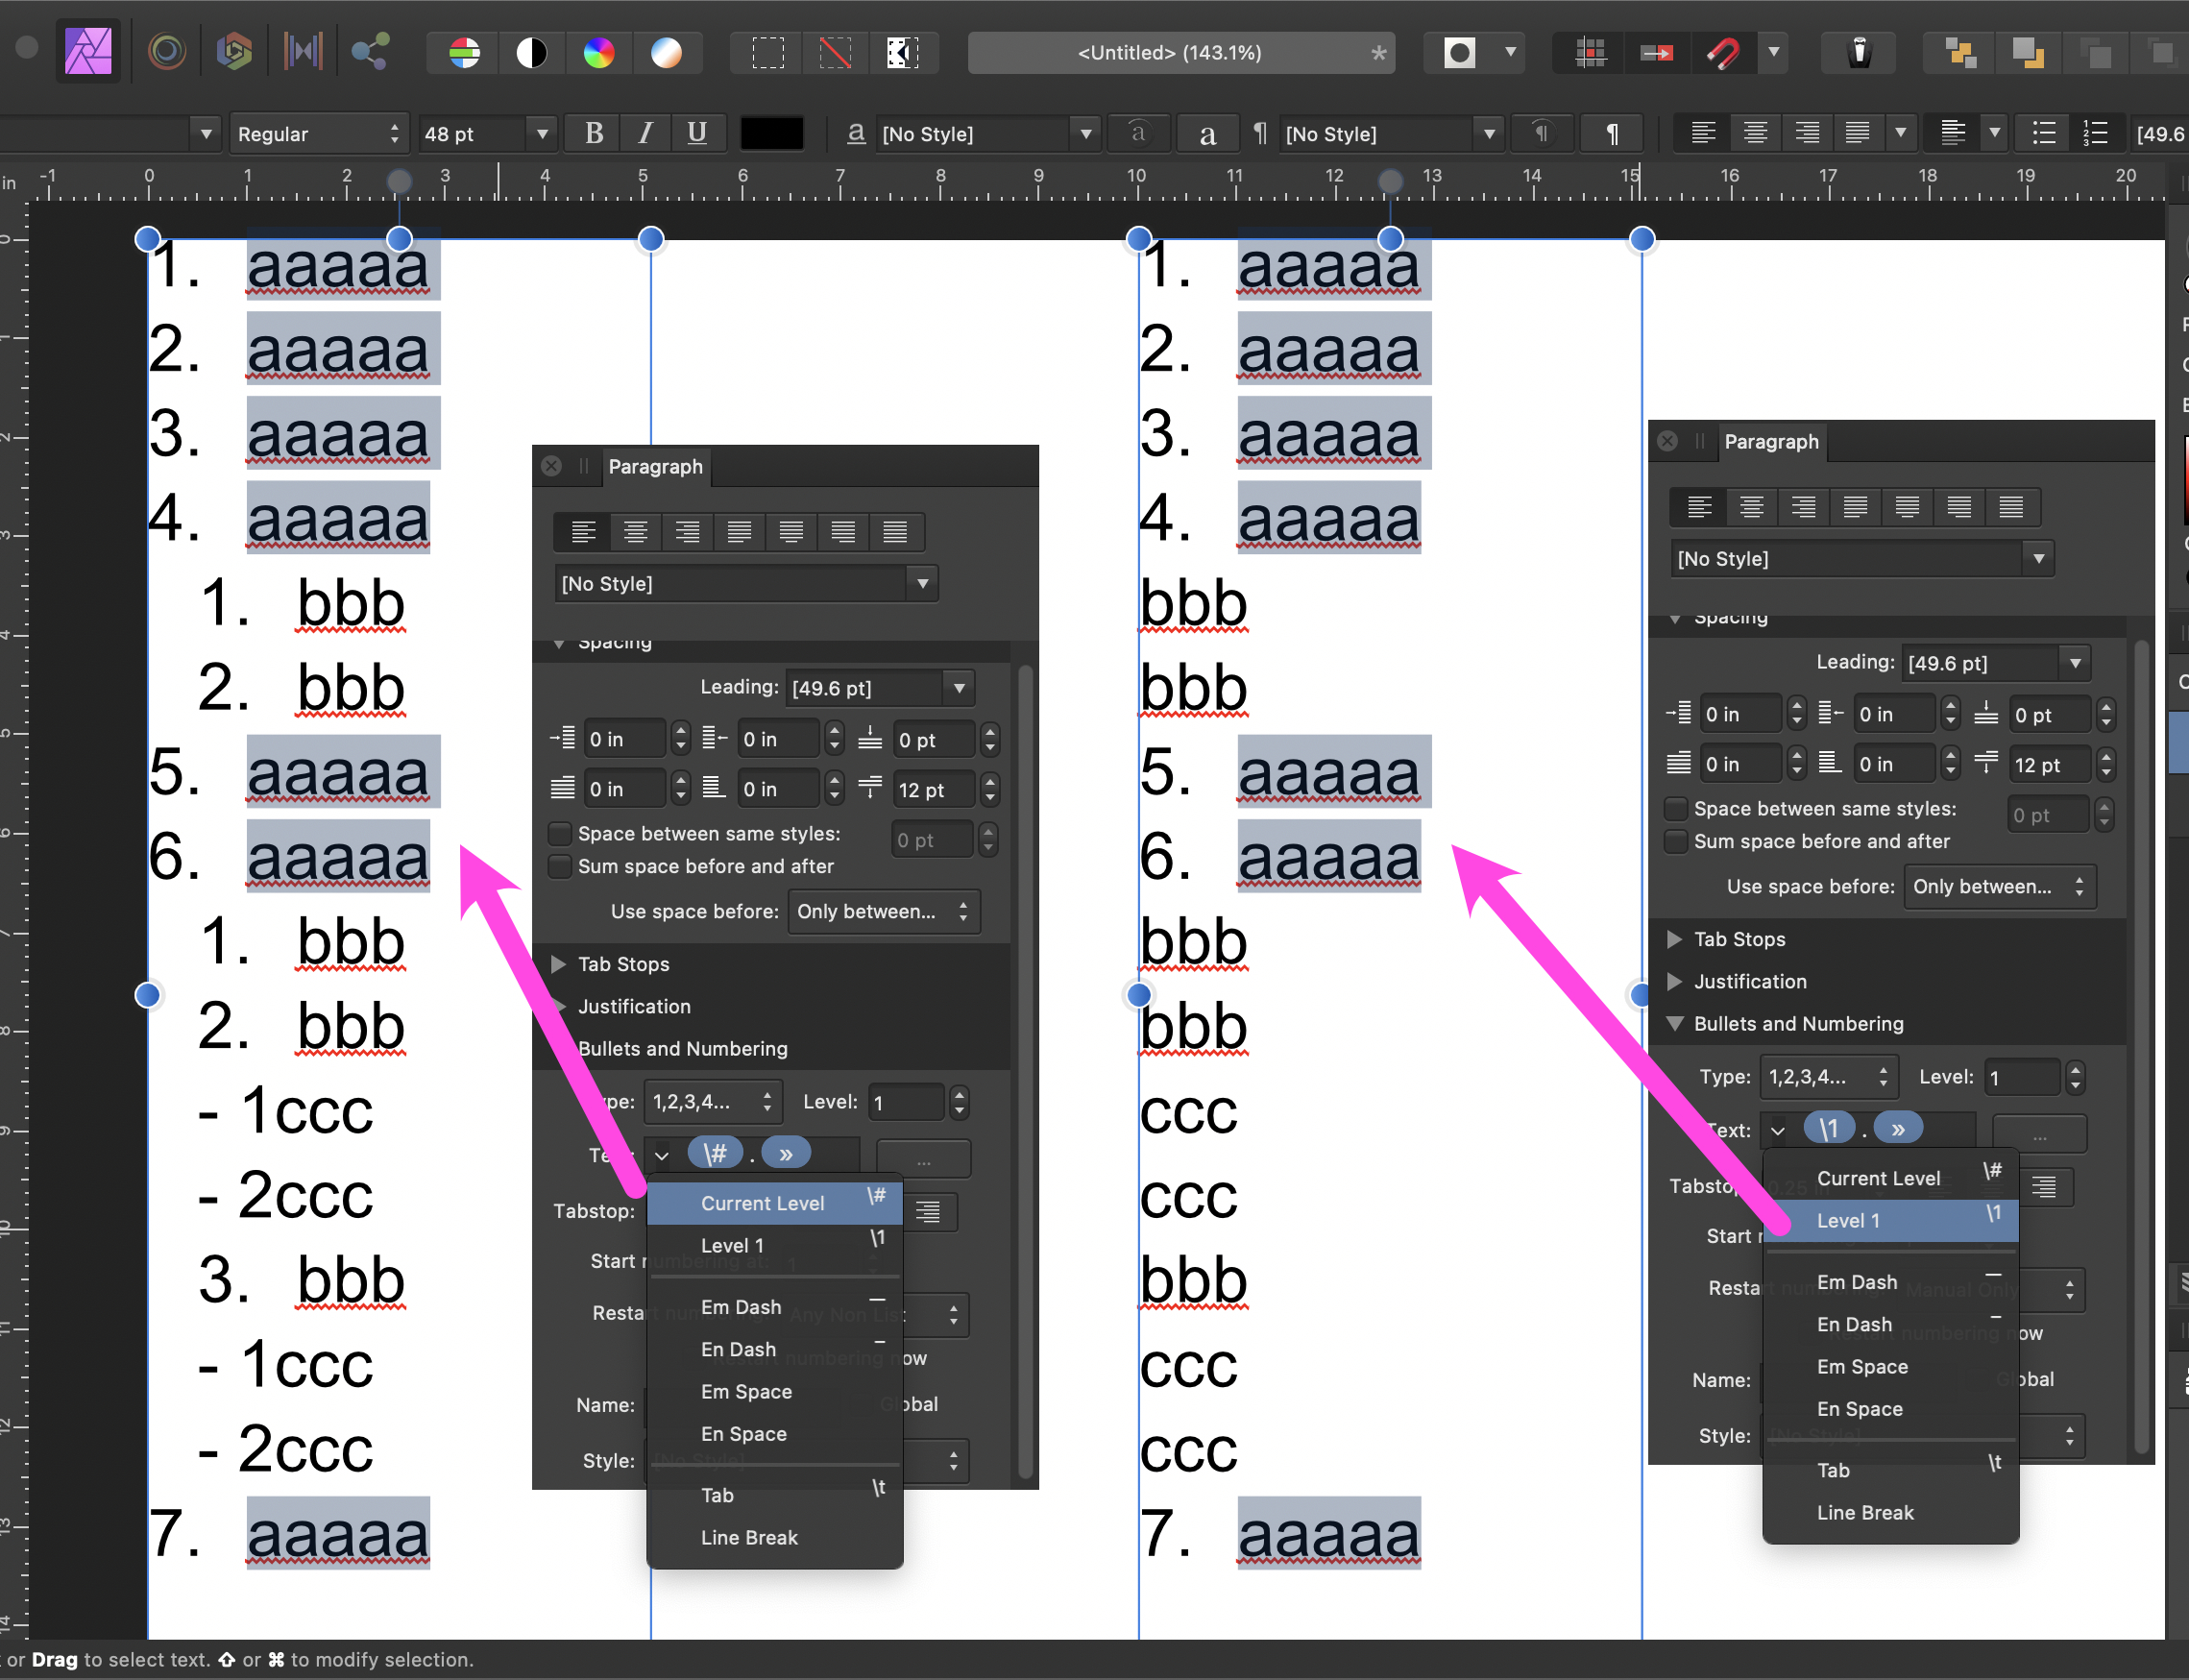
Task: Choose Current Level in the left popup menu
Action: click(x=775, y=1203)
